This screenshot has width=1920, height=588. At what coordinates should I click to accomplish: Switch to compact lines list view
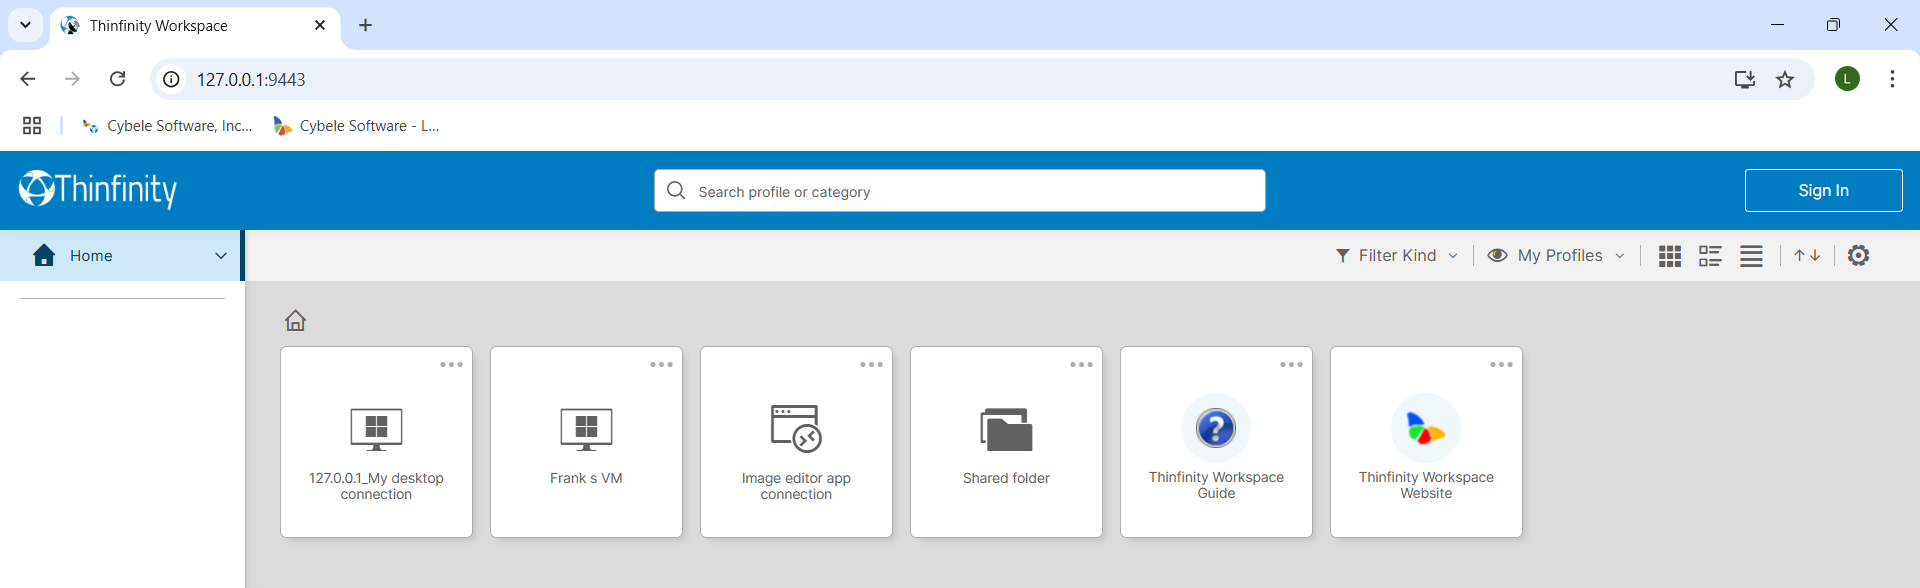point(1751,256)
